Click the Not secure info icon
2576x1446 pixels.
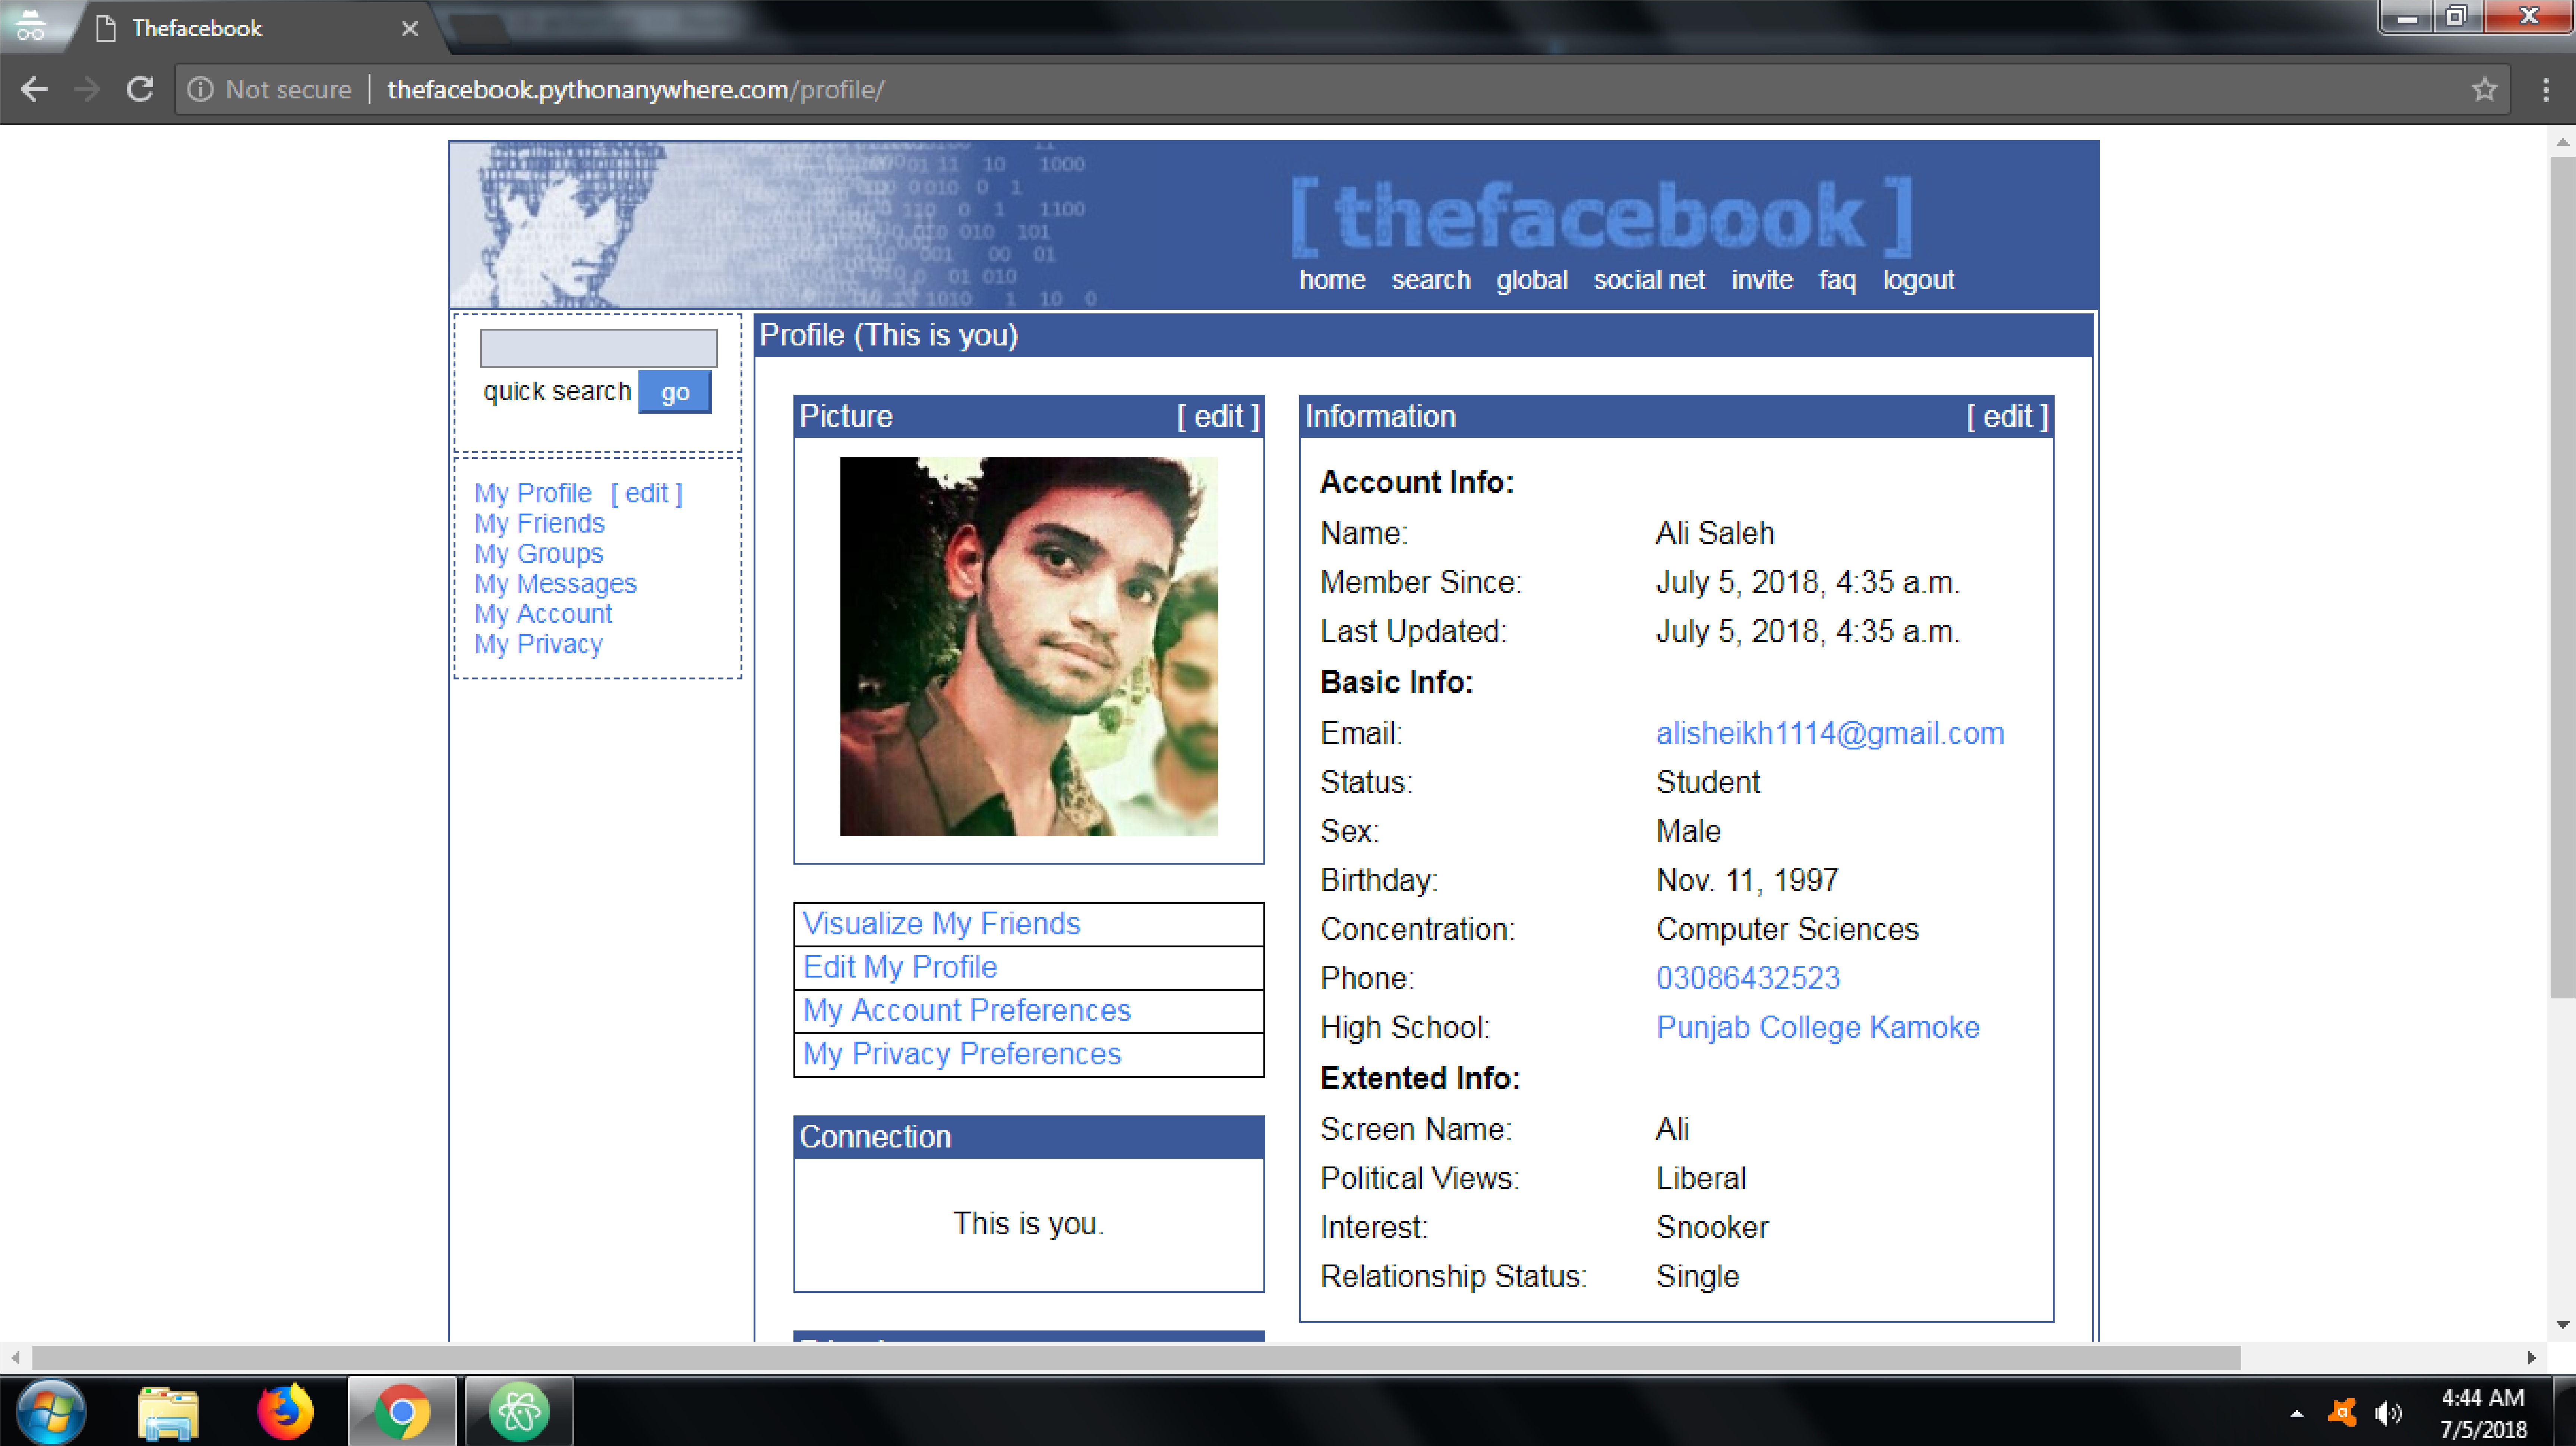tap(201, 90)
